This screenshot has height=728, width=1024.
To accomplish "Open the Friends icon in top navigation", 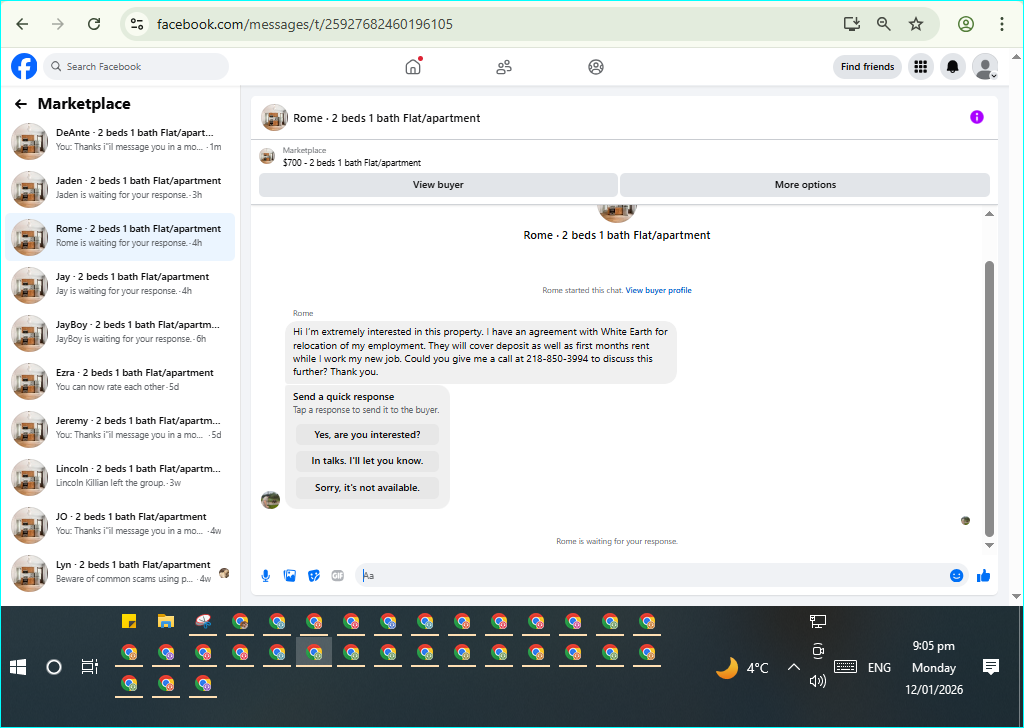I will coord(504,67).
